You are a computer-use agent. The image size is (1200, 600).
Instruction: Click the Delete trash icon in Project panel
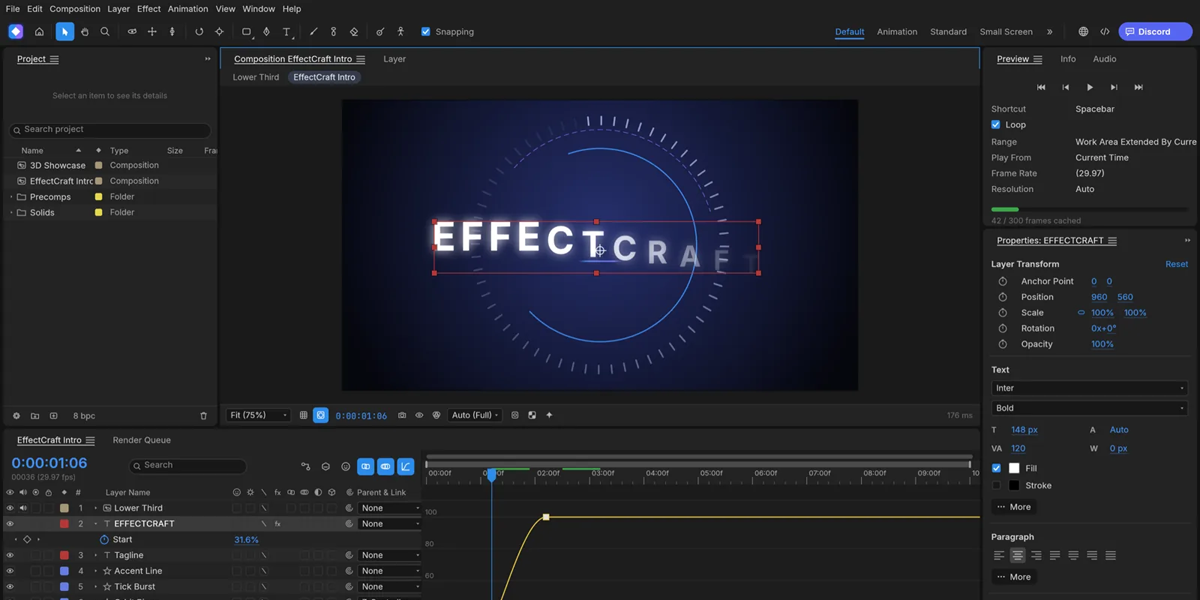[x=204, y=416]
